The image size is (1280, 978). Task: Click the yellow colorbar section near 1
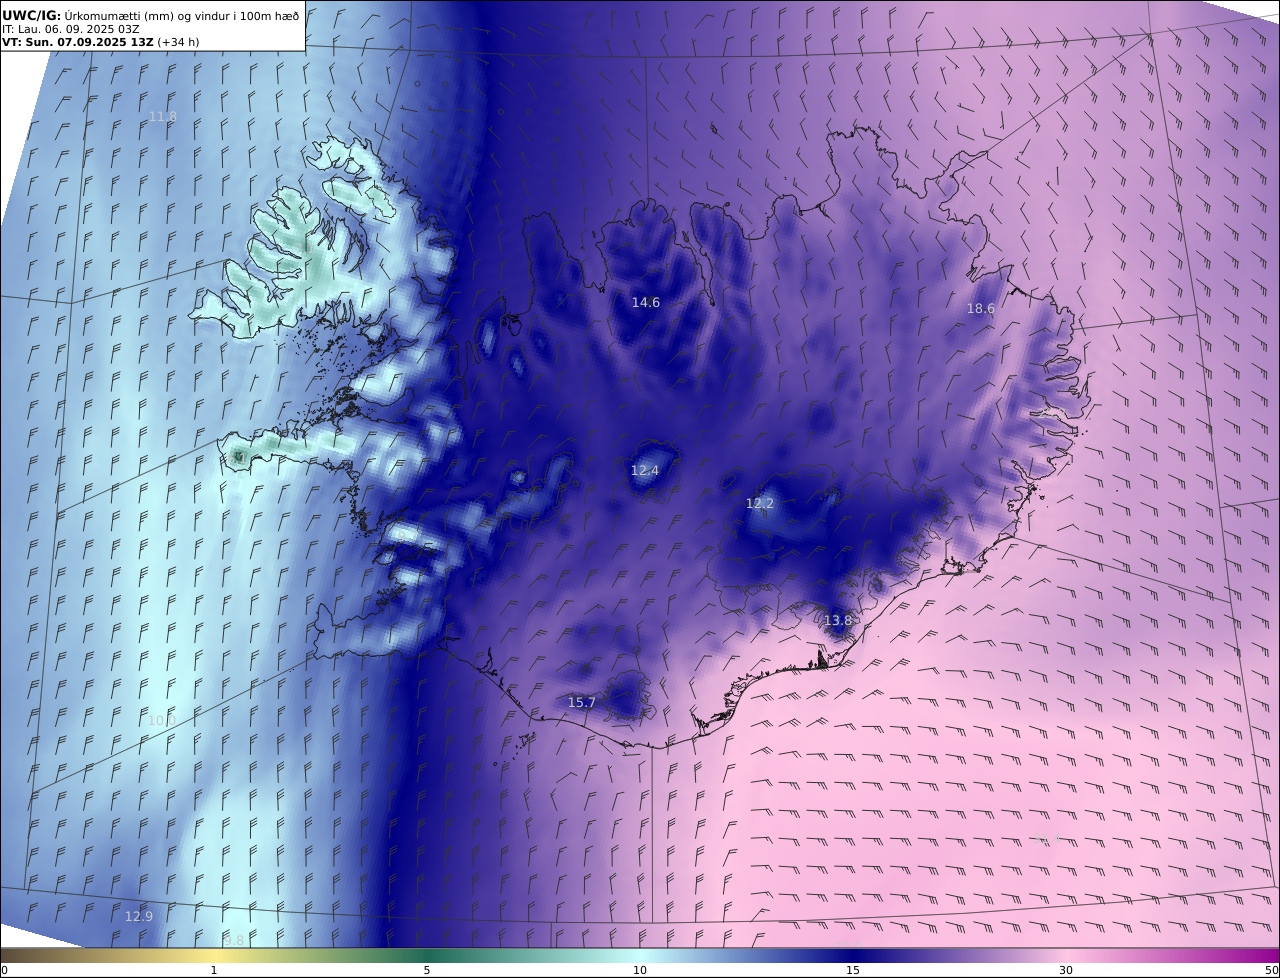coord(214,956)
